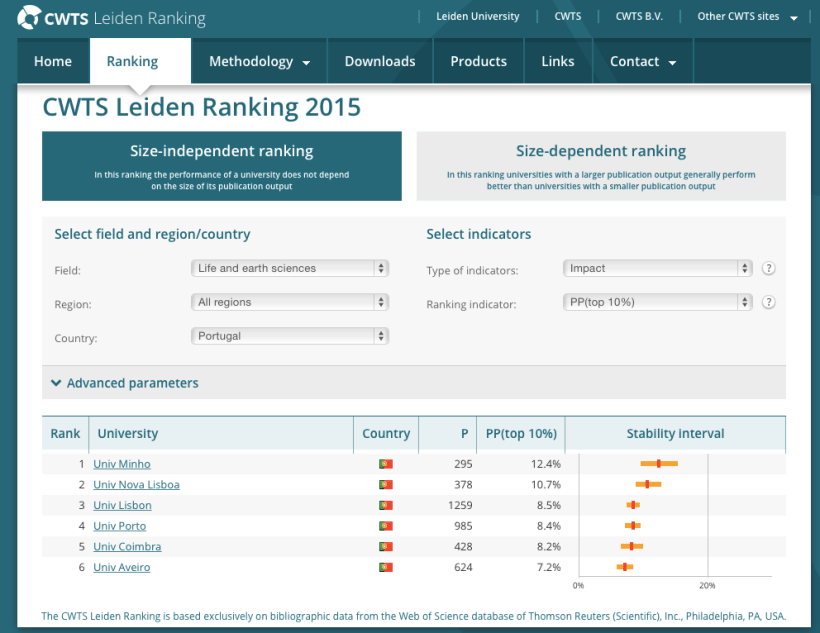Open the Country dropdown showing Portugal
820x633 pixels.
click(289, 336)
